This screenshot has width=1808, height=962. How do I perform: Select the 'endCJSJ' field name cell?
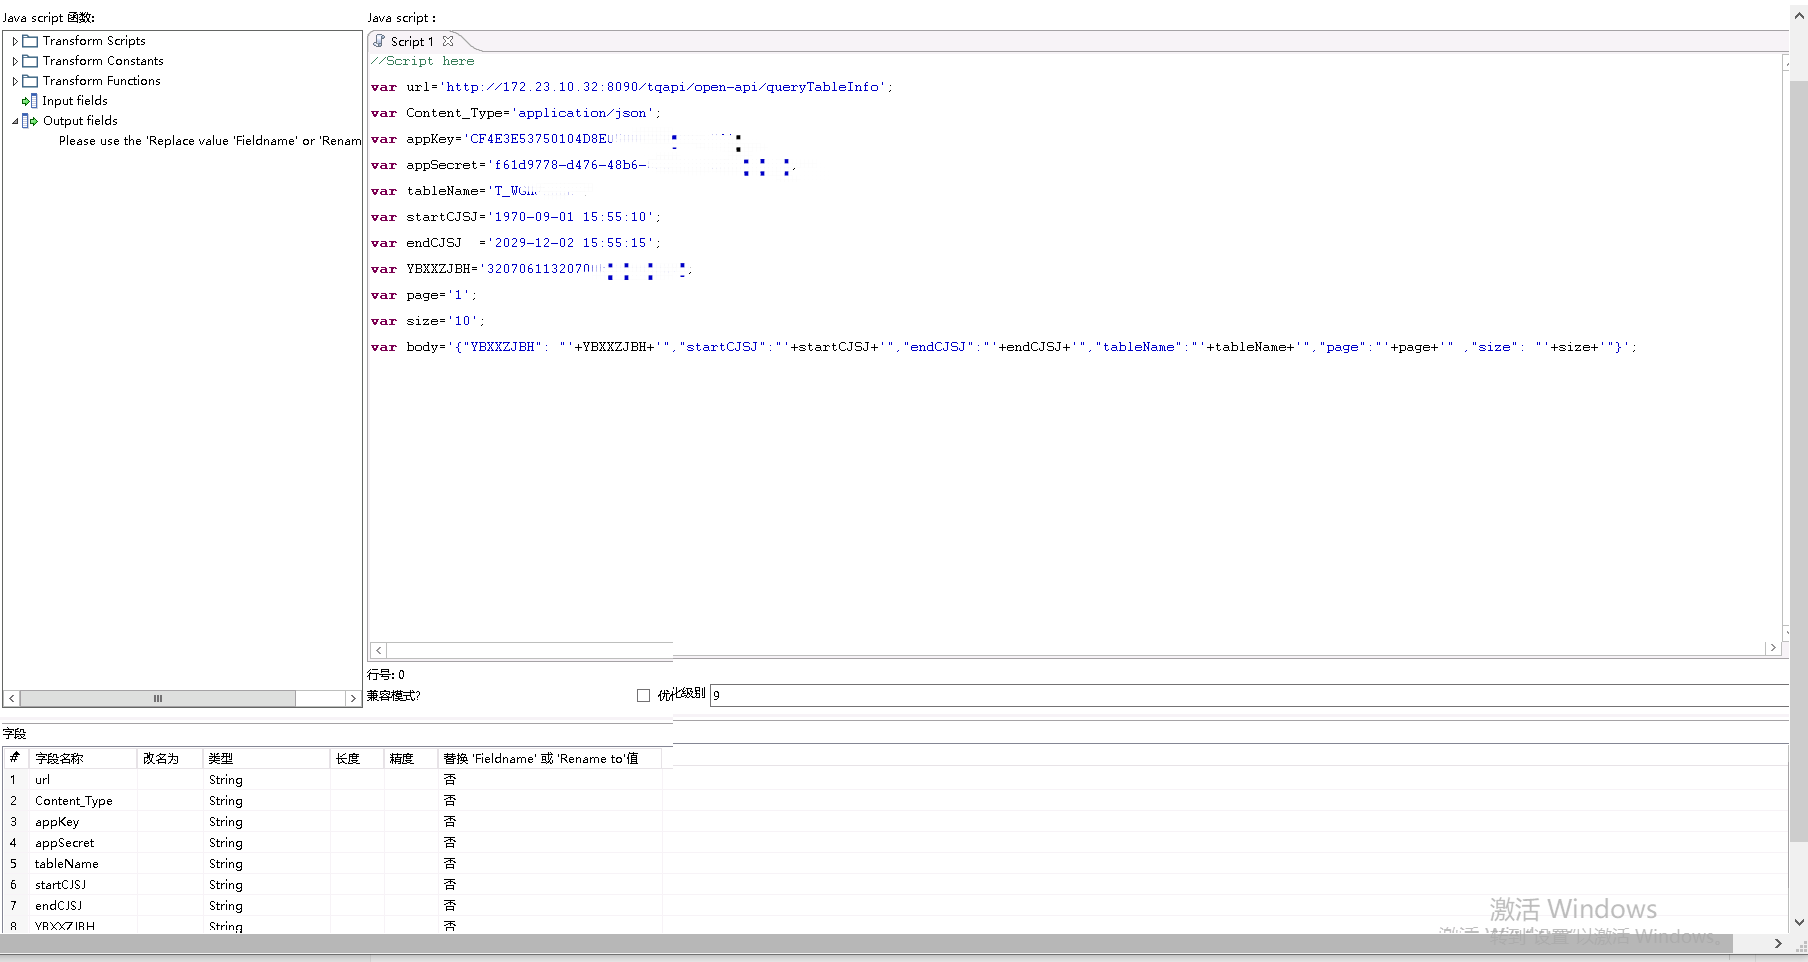pyautogui.click(x=83, y=906)
